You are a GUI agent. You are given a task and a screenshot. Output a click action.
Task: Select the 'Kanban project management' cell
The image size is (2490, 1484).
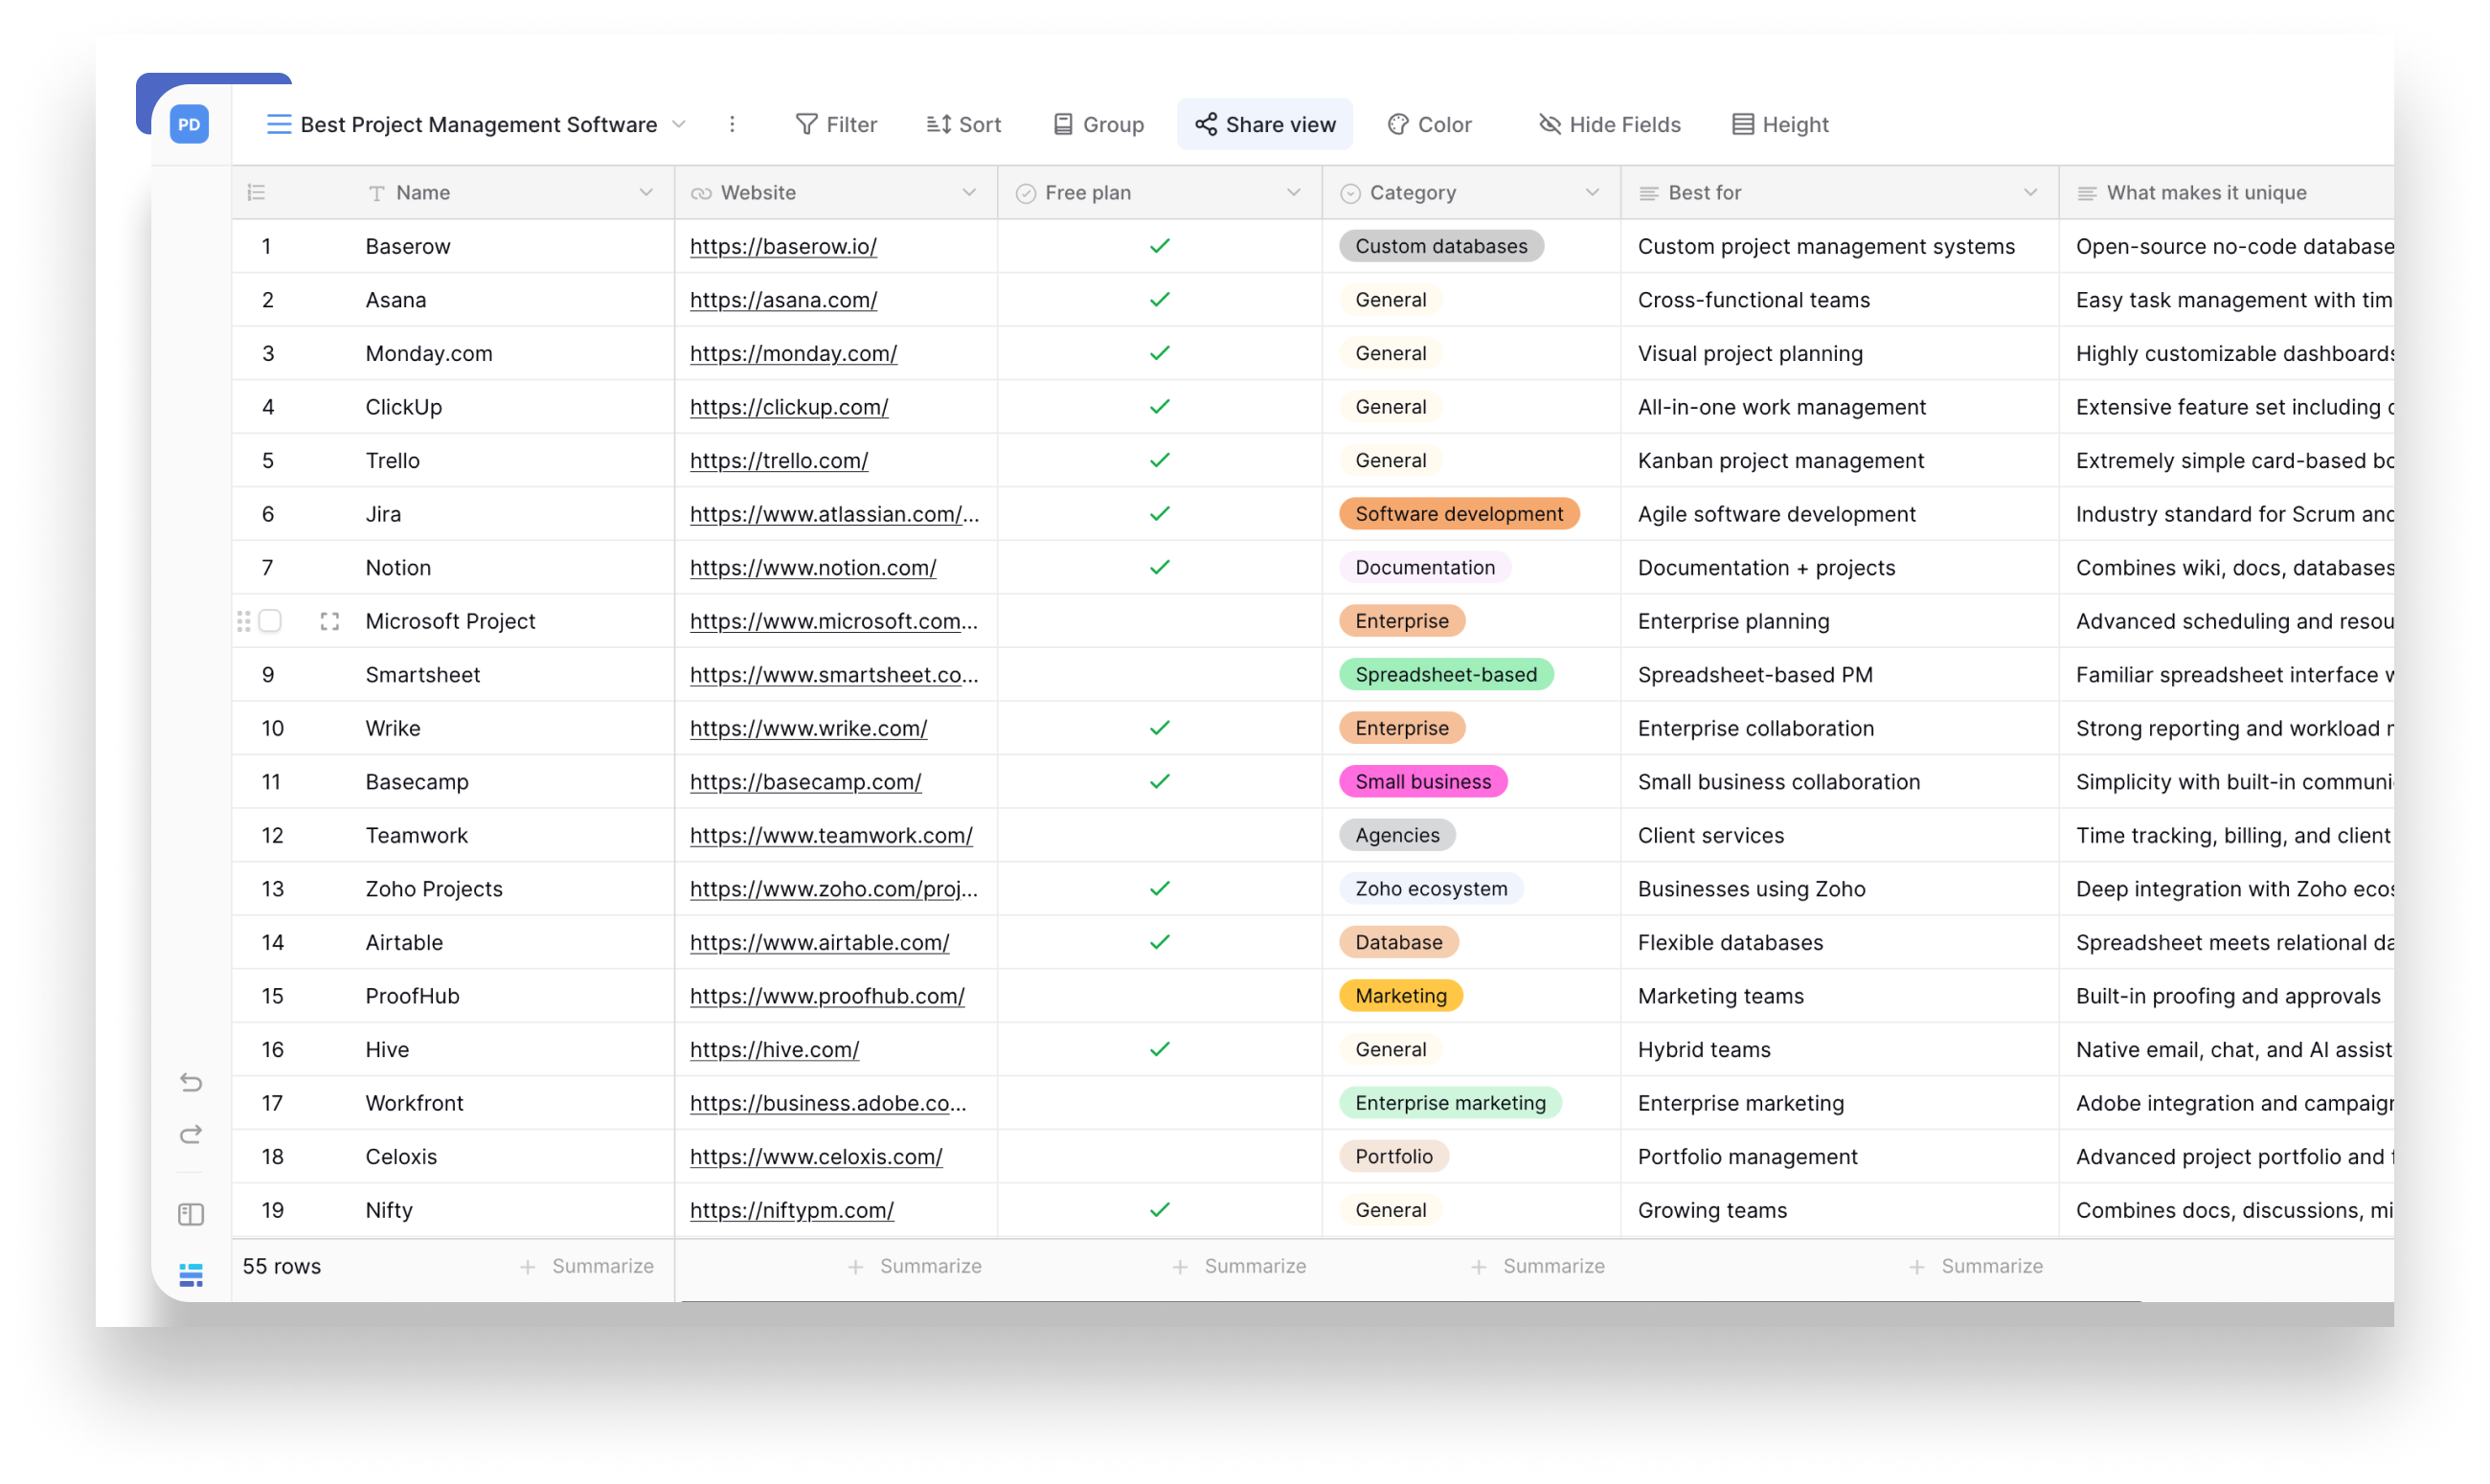pyautogui.click(x=1840, y=460)
